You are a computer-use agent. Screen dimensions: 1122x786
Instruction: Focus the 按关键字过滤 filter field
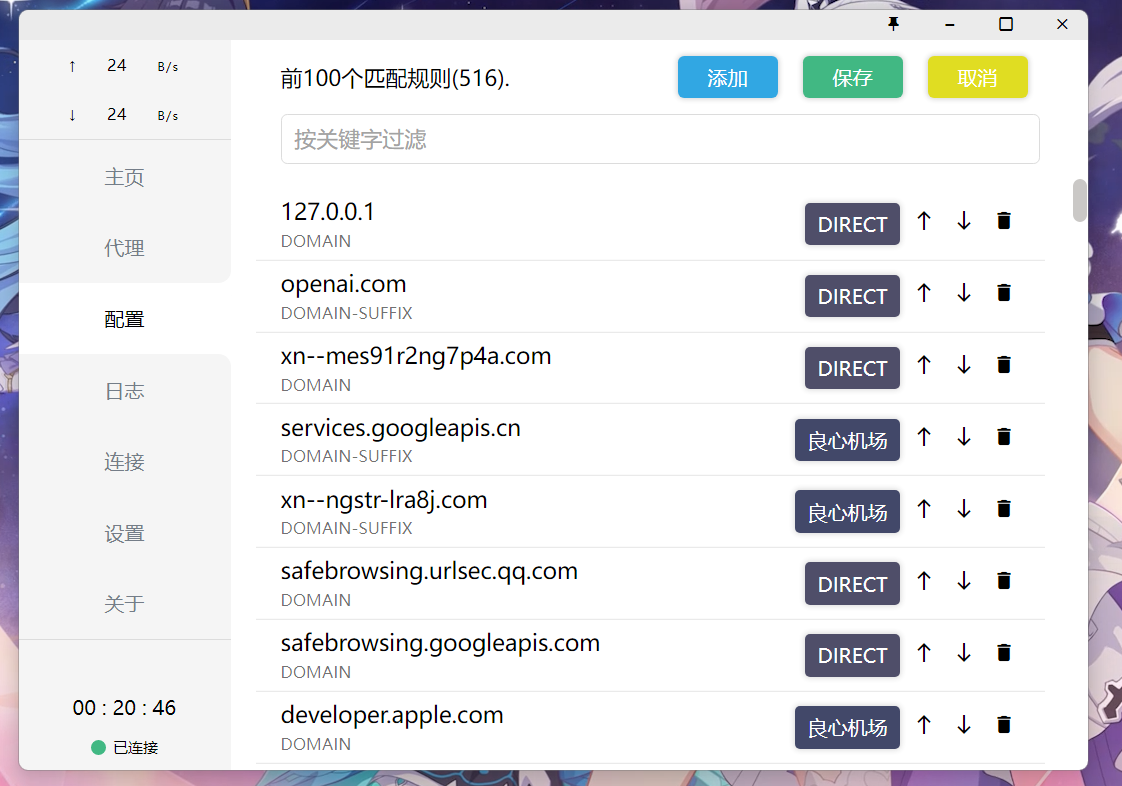660,139
